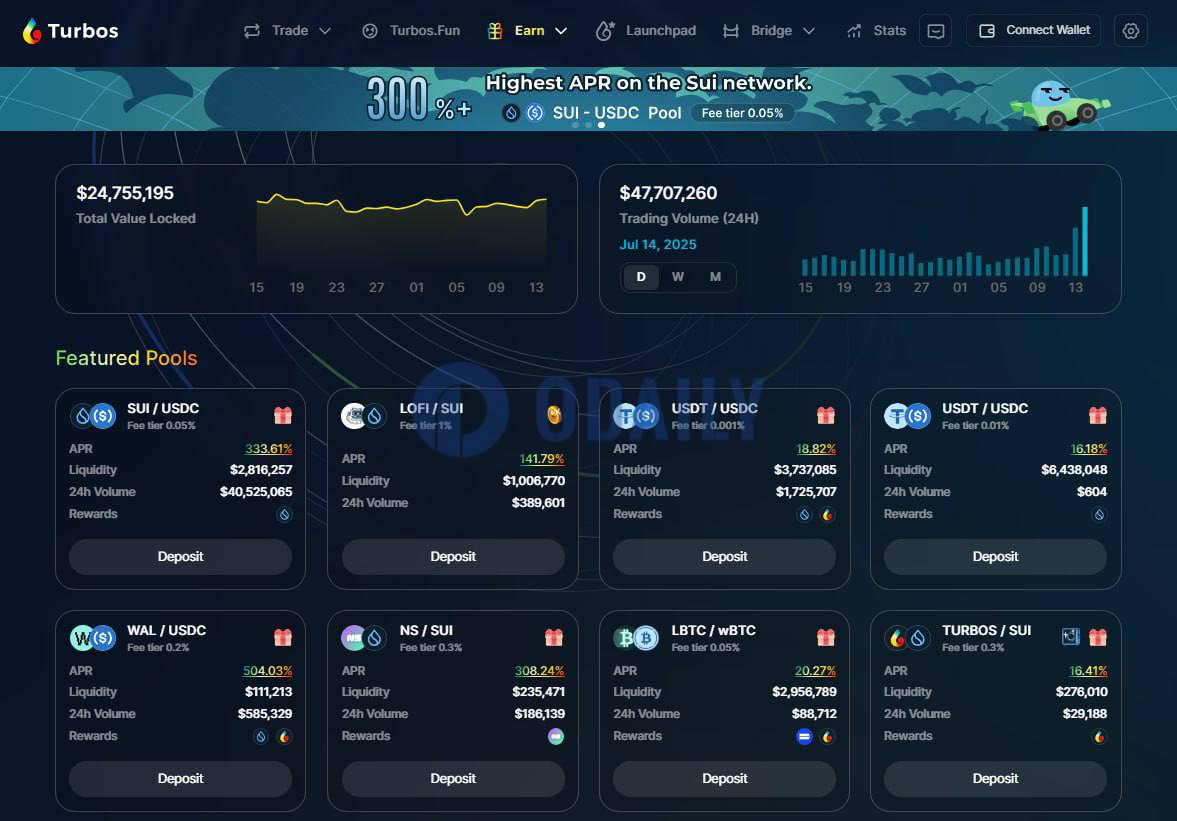Click SUI reward icon in WAL / USDC card

tap(260, 737)
